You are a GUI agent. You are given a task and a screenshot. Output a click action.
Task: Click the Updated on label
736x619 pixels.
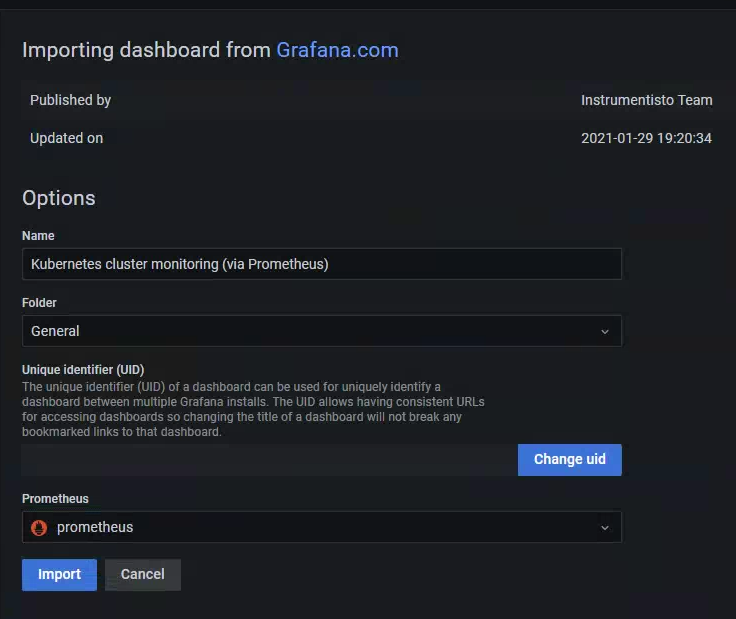(x=66, y=138)
